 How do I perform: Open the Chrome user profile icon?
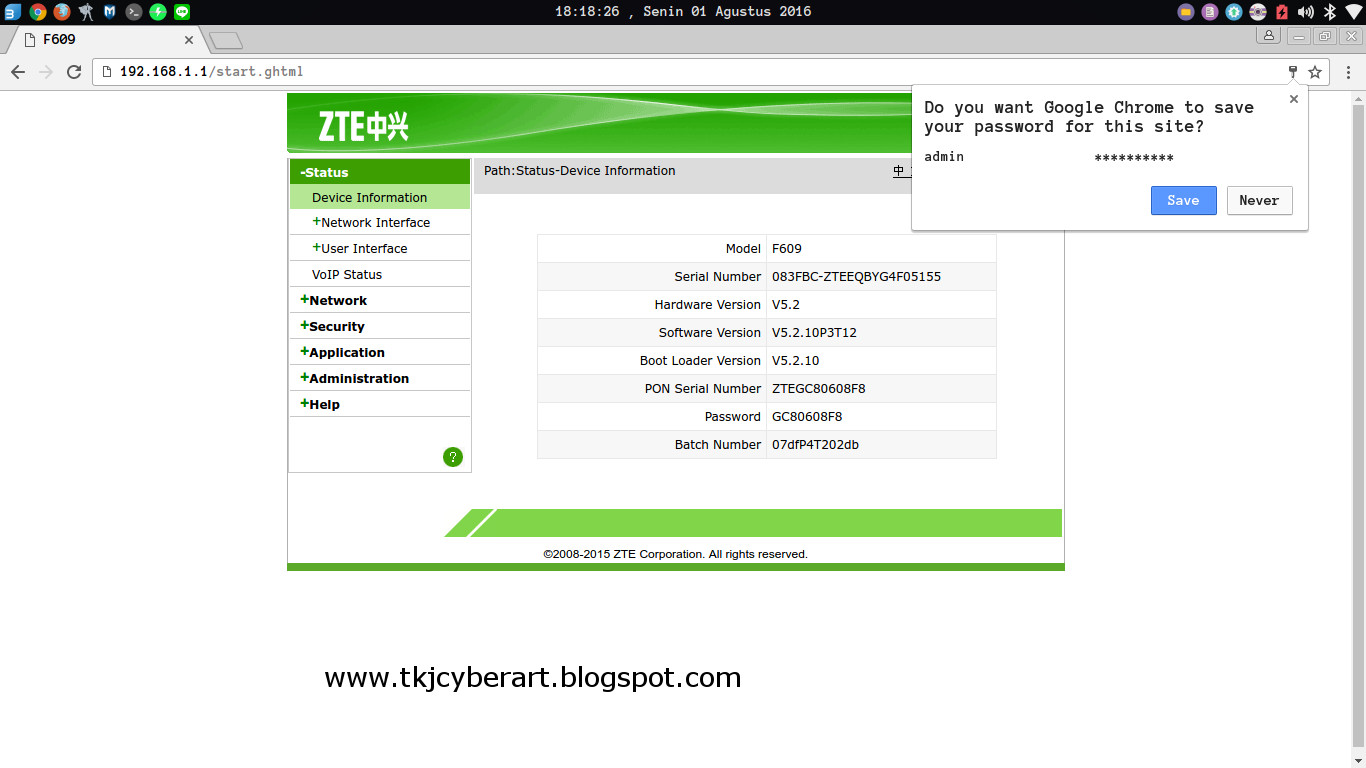1268,36
